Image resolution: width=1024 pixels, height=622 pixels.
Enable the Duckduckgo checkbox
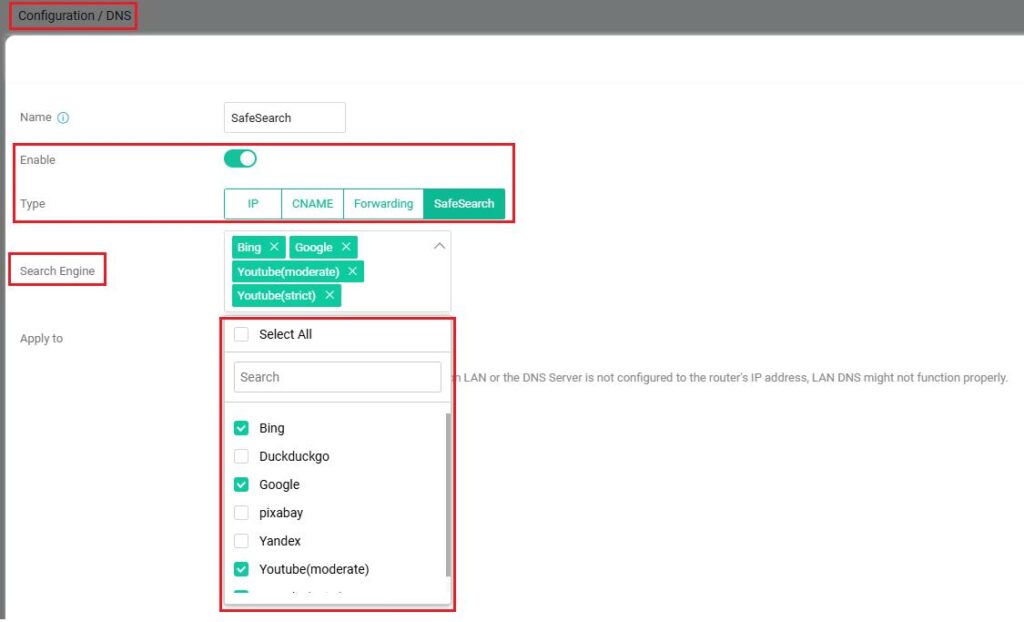pos(241,456)
